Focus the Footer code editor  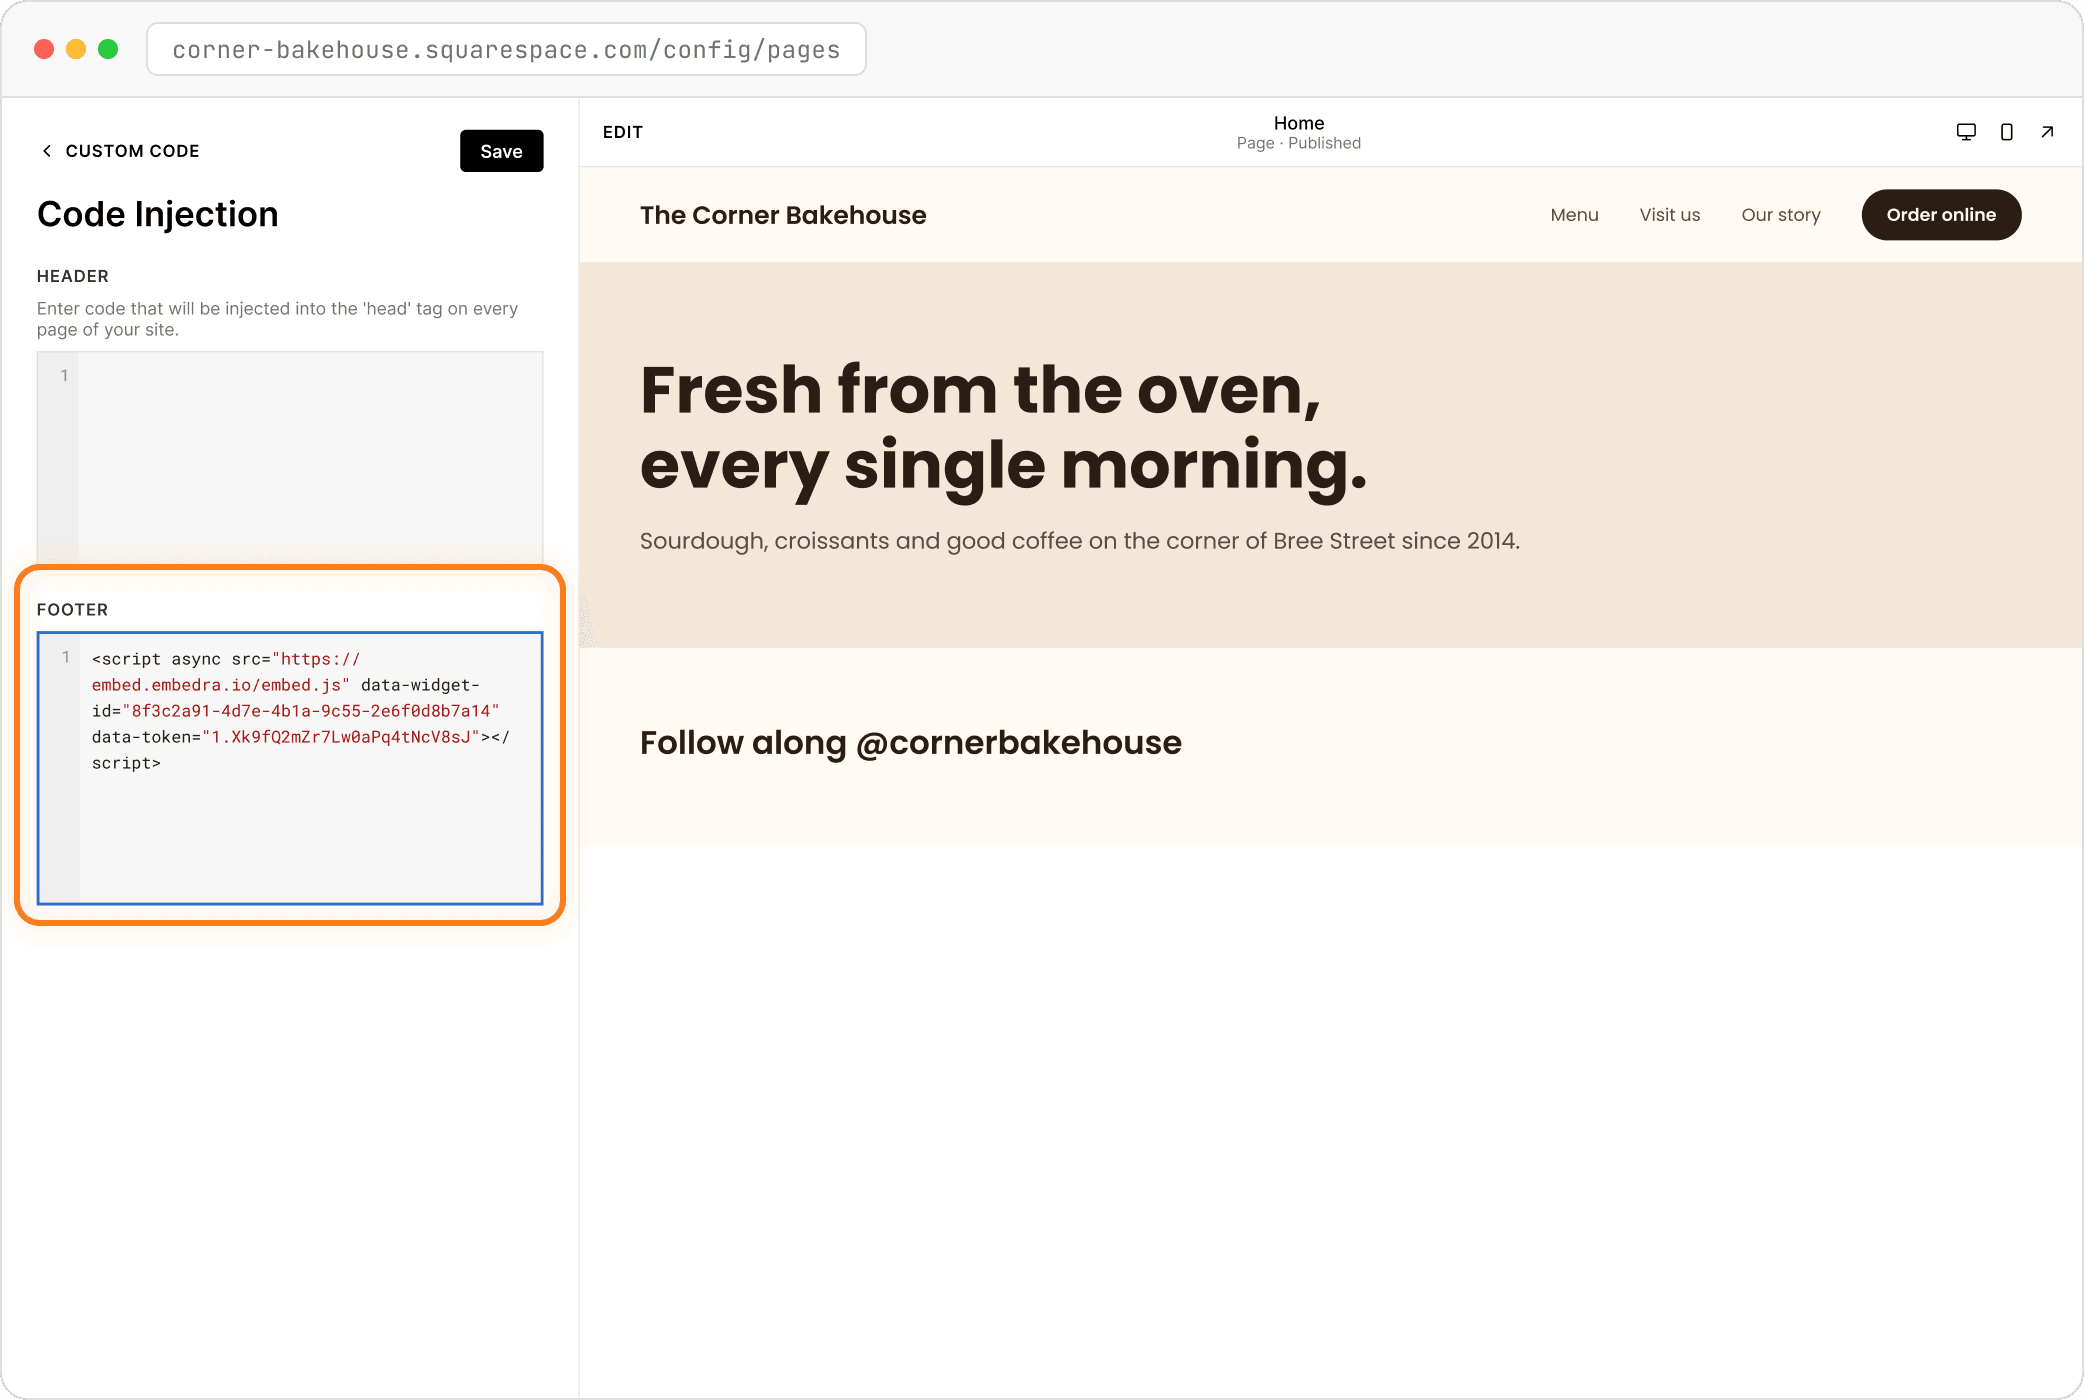click(290, 768)
